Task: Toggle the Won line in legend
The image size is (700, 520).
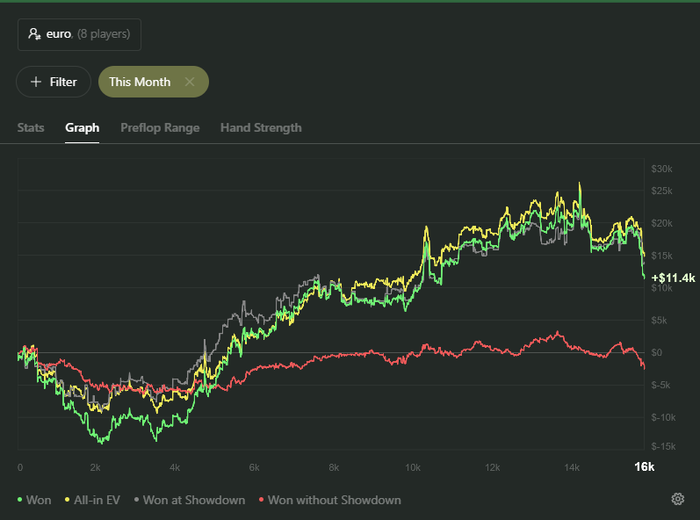Action: 34,500
